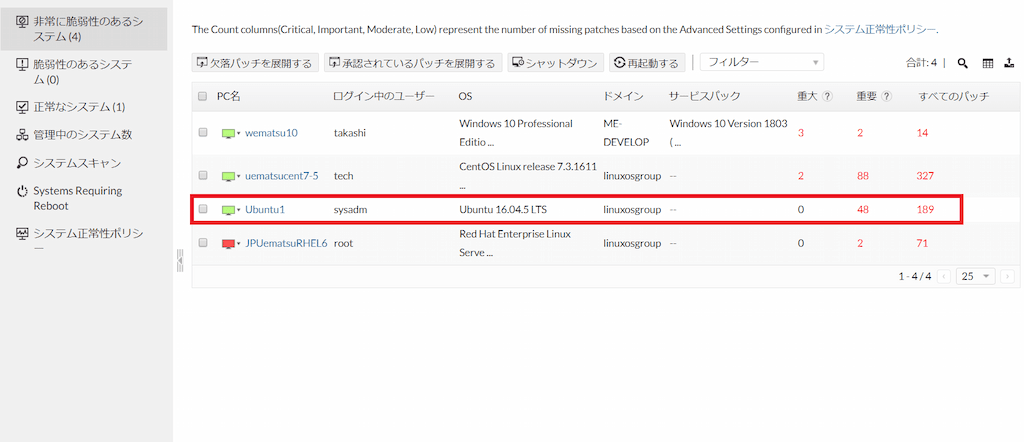Select 非常に脆弱性のあるシステム (4) in sidebar
The image size is (1024, 442).
point(84,29)
